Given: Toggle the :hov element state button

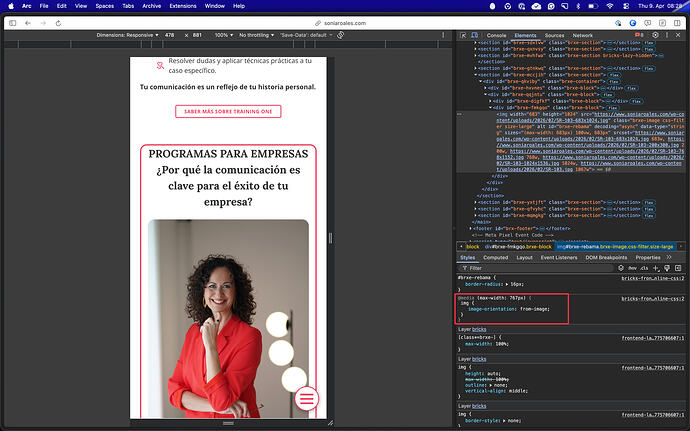Looking at the screenshot, I should (632, 268).
